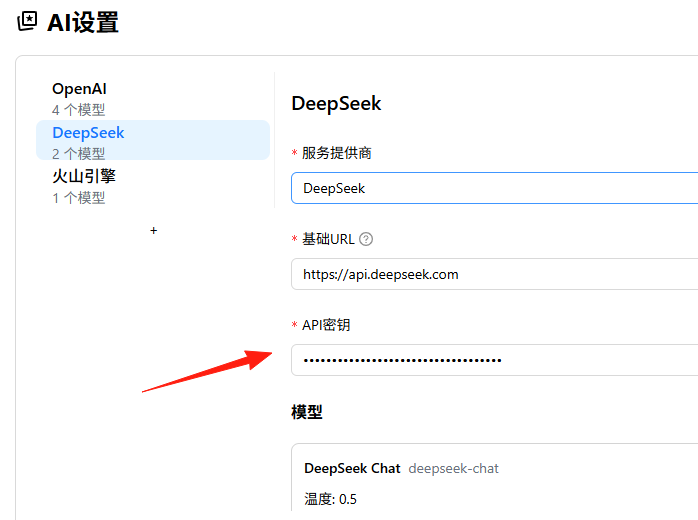Click the help icon beside 基础URL
This screenshot has height=520, width=698.
[x=366, y=239]
